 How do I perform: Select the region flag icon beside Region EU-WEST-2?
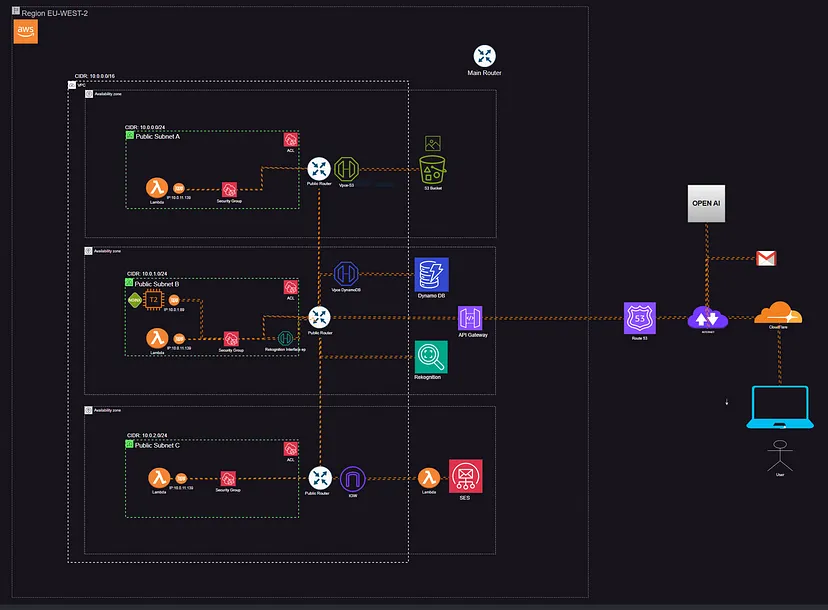pyautogui.click(x=16, y=11)
